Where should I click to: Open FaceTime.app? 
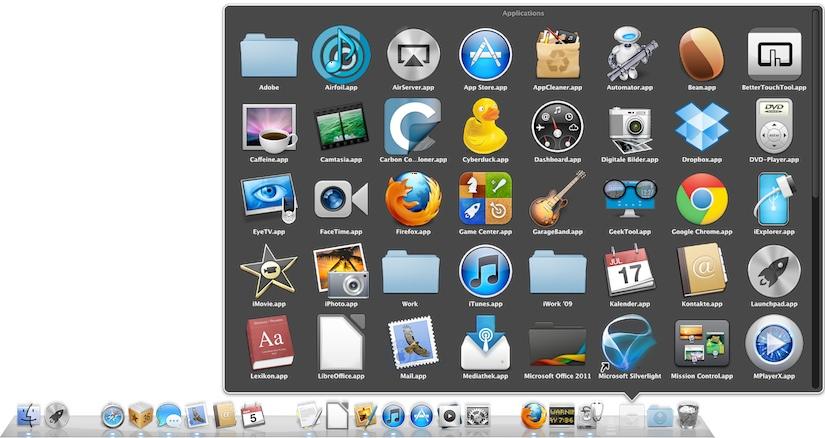[341, 200]
